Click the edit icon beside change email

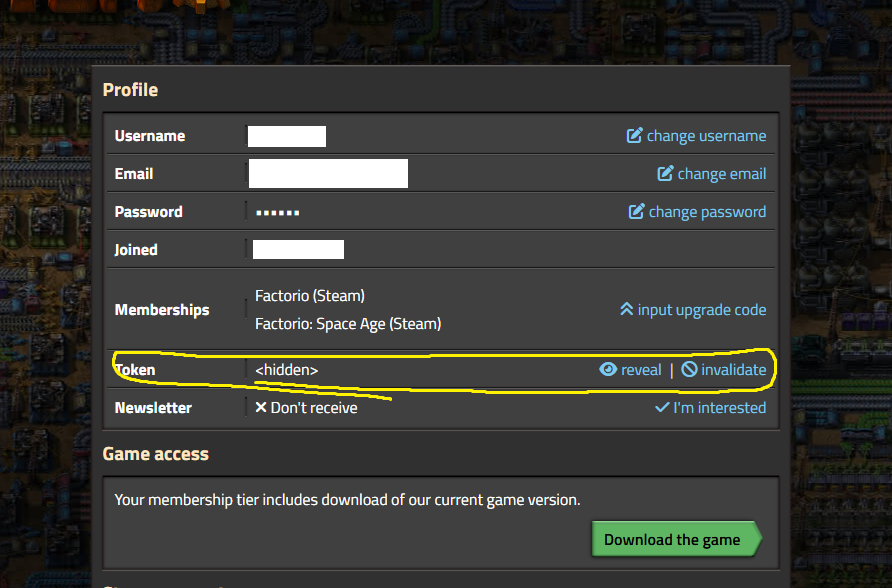point(665,173)
